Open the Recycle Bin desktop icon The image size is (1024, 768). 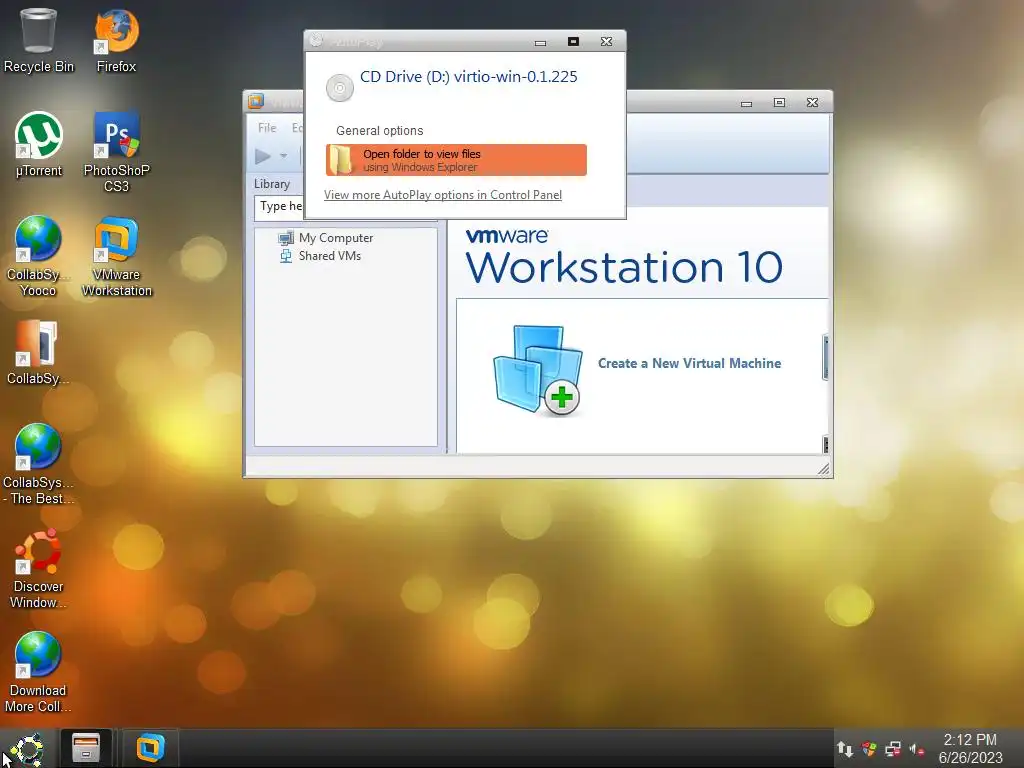click(39, 39)
